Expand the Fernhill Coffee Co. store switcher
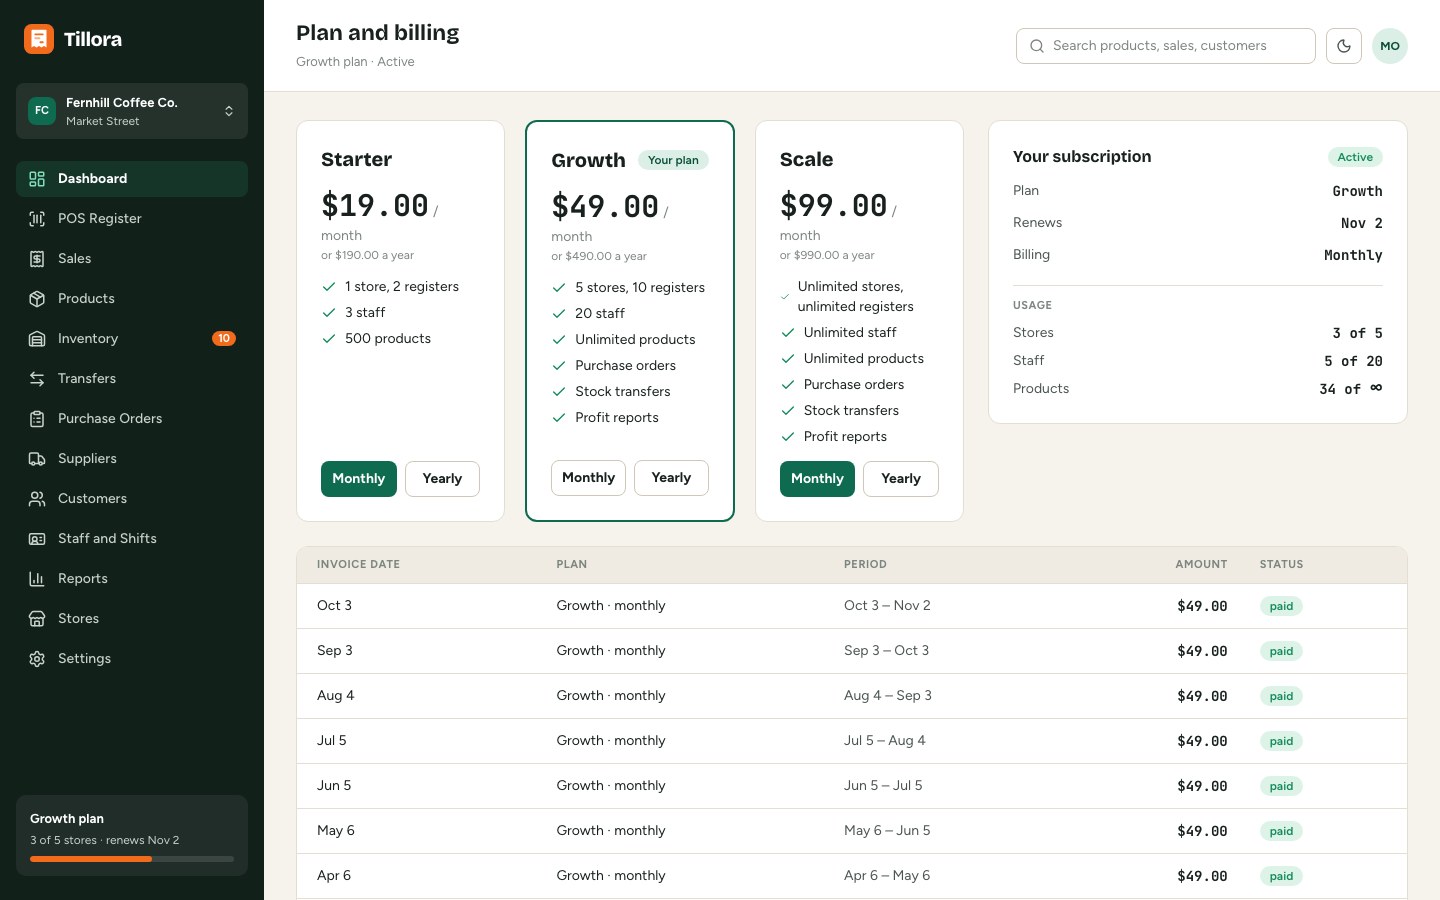The width and height of the screenshot is (1440, 900). [132, 111]
